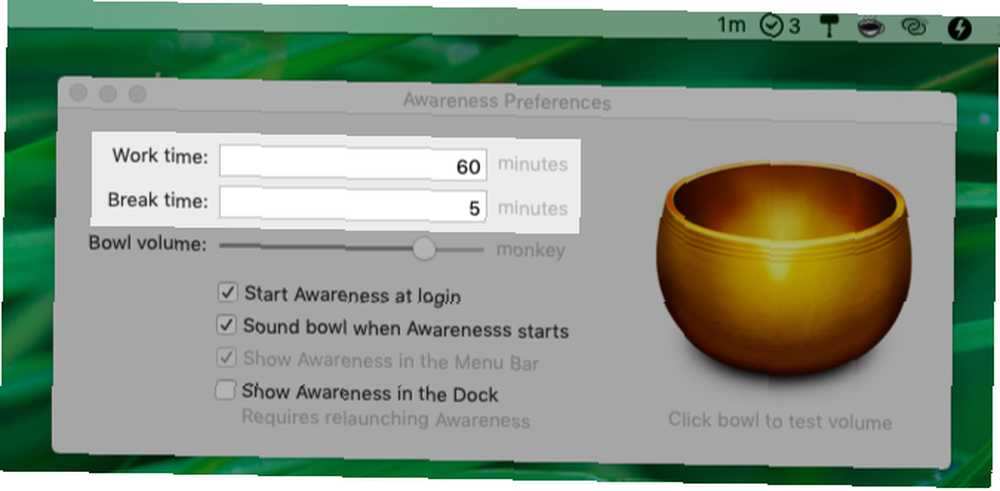Screen dimensions: 1000x491
Task: Click inside the Break time field
Action: 353,205
